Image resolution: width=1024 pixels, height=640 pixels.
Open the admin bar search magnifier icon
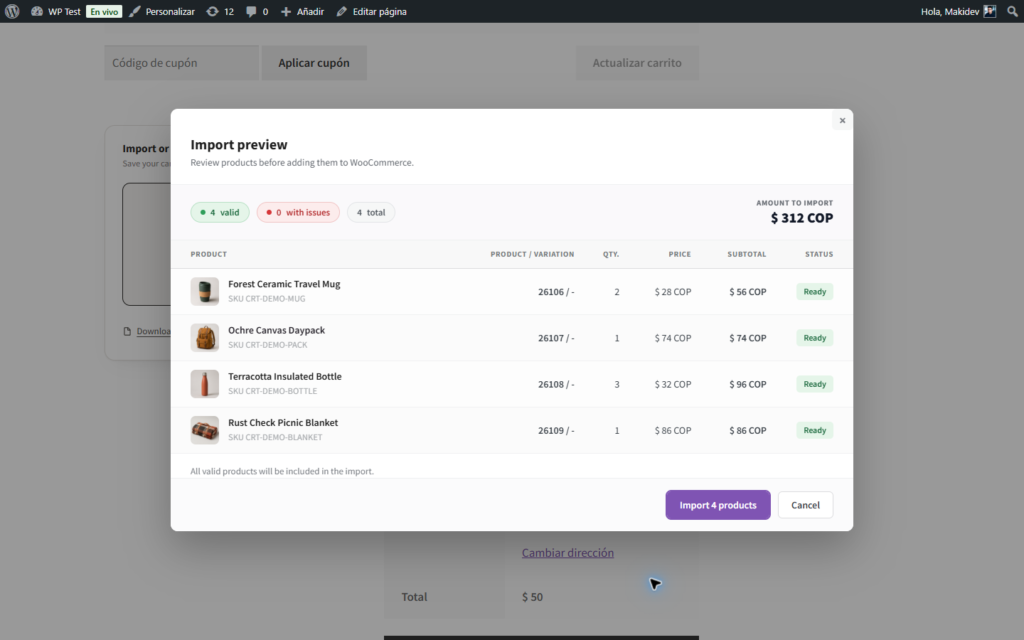[x=1012, y=11]
